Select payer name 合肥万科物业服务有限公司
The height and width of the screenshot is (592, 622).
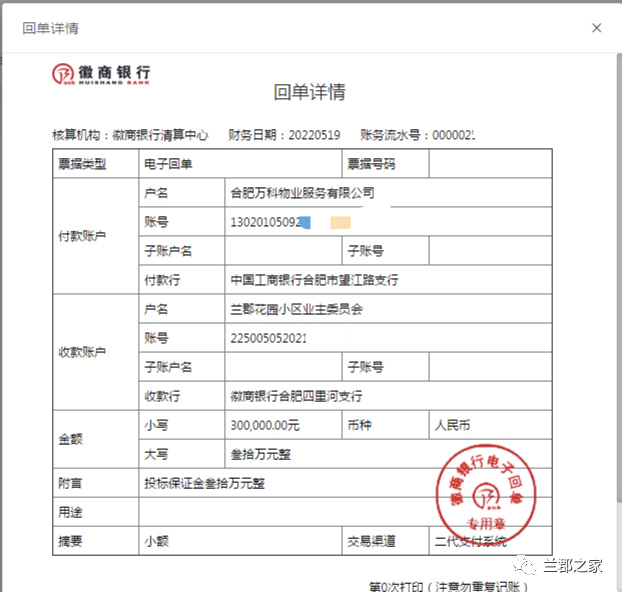(x=302, y=193)
